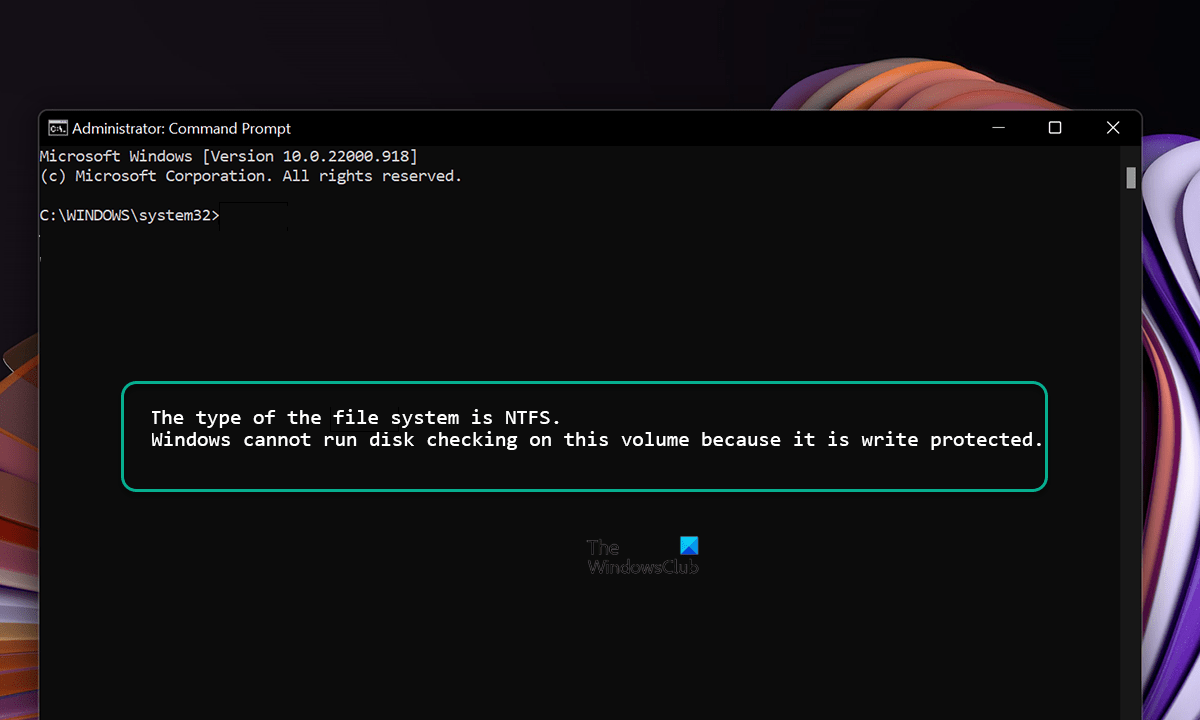
Task: Click the X close icon
Action: tap(1113, 127)
